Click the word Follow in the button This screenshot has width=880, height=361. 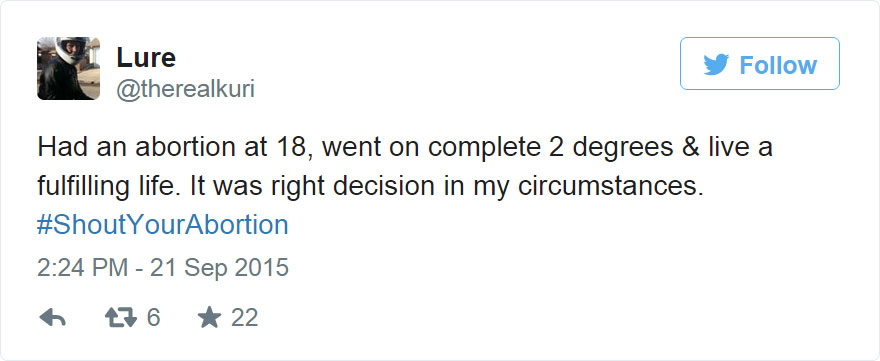(x=778, y=65)
